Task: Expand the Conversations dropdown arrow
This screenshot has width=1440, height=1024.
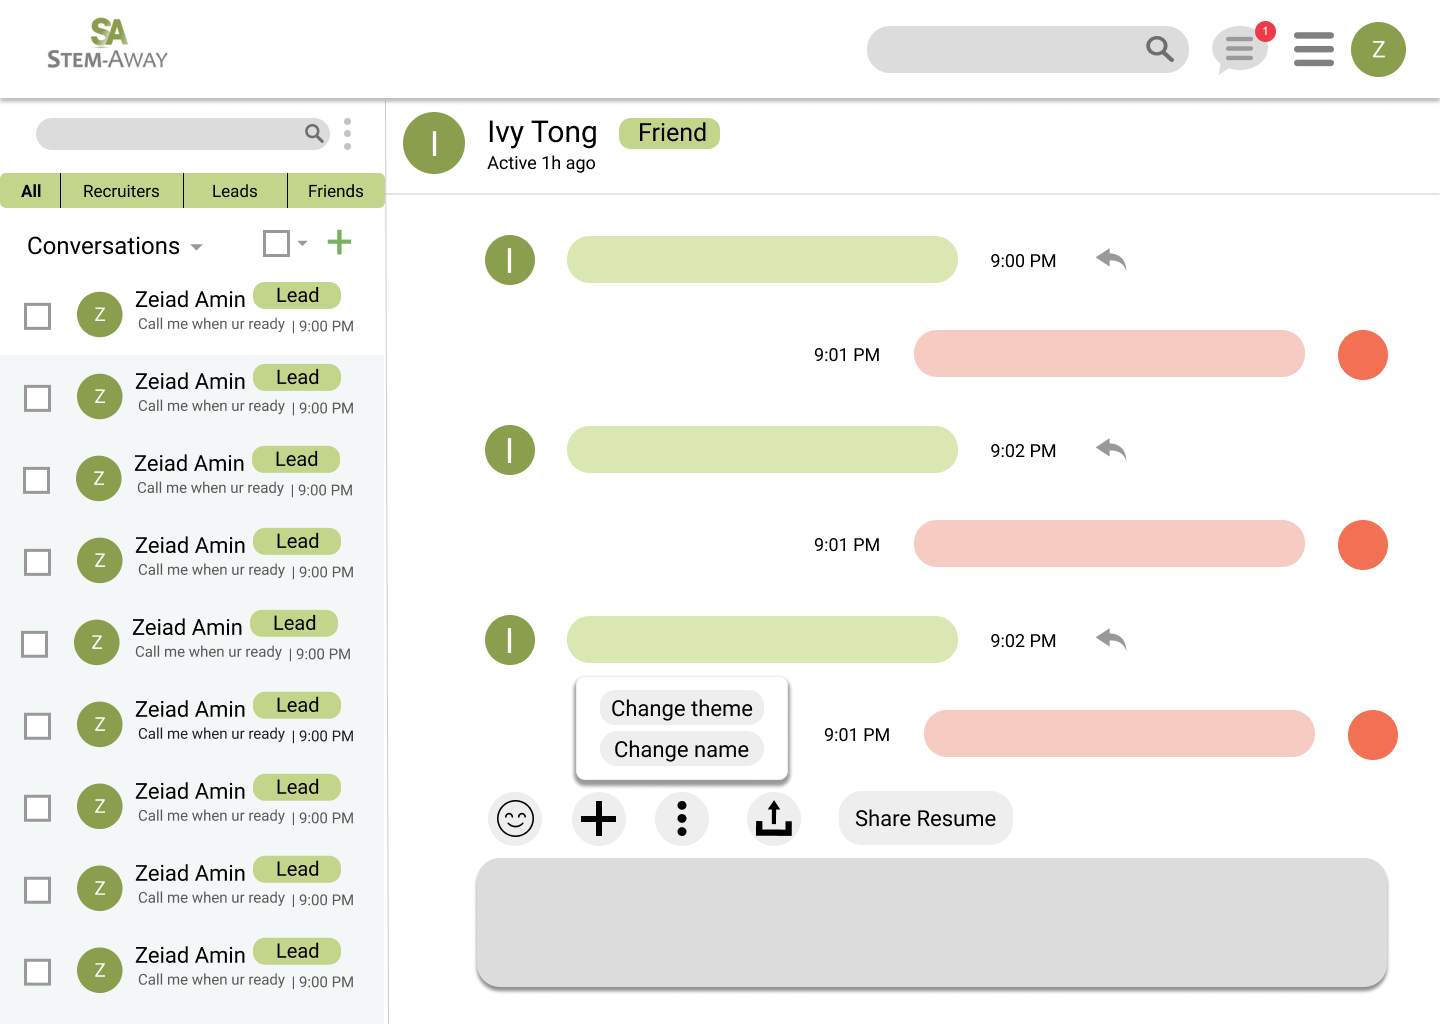Action: coord(197,247)
